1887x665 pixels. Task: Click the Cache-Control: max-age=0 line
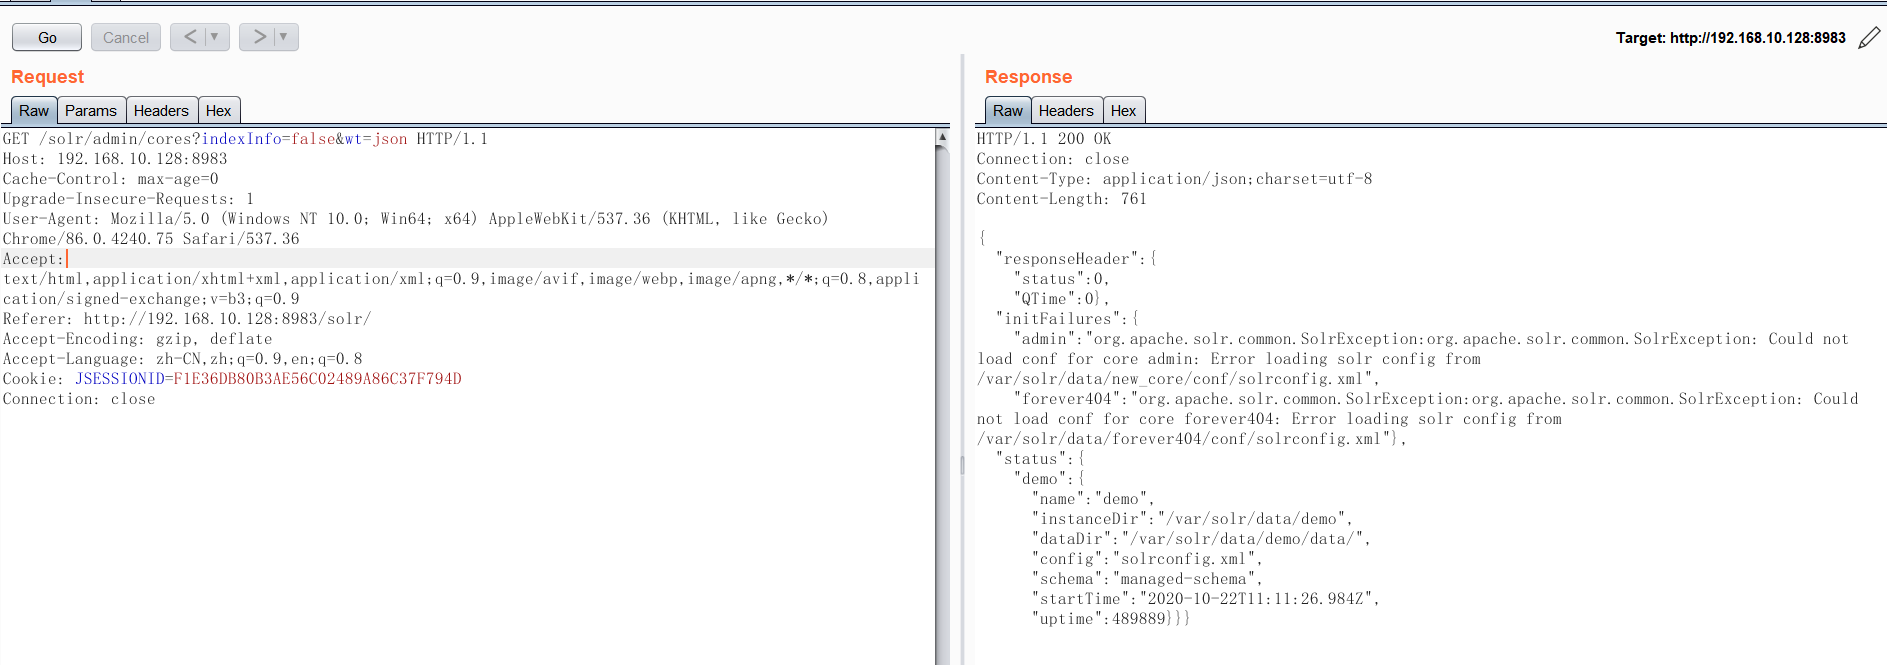coord(110,179)
